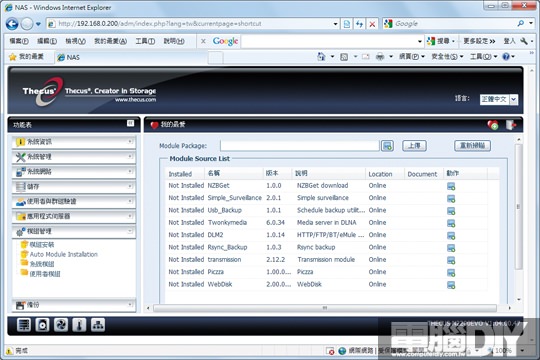
Task: Click the 重新掃描 rescan button
Action: pos(472,146)
